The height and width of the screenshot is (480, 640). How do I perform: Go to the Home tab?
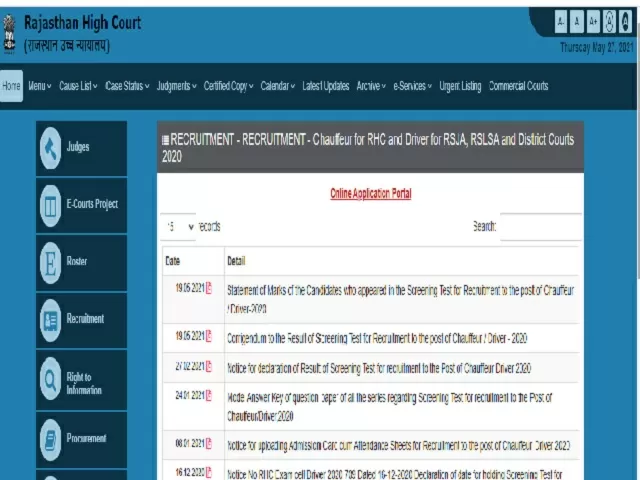pos(11,86)
